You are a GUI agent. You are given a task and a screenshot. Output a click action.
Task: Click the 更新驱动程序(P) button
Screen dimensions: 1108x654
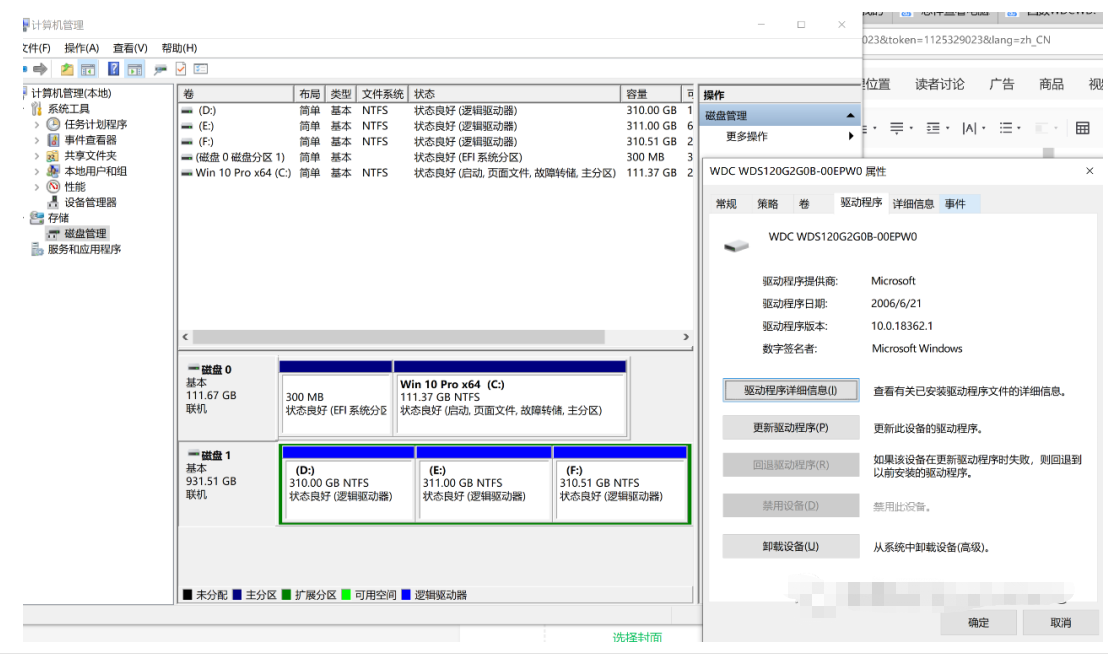790,428
